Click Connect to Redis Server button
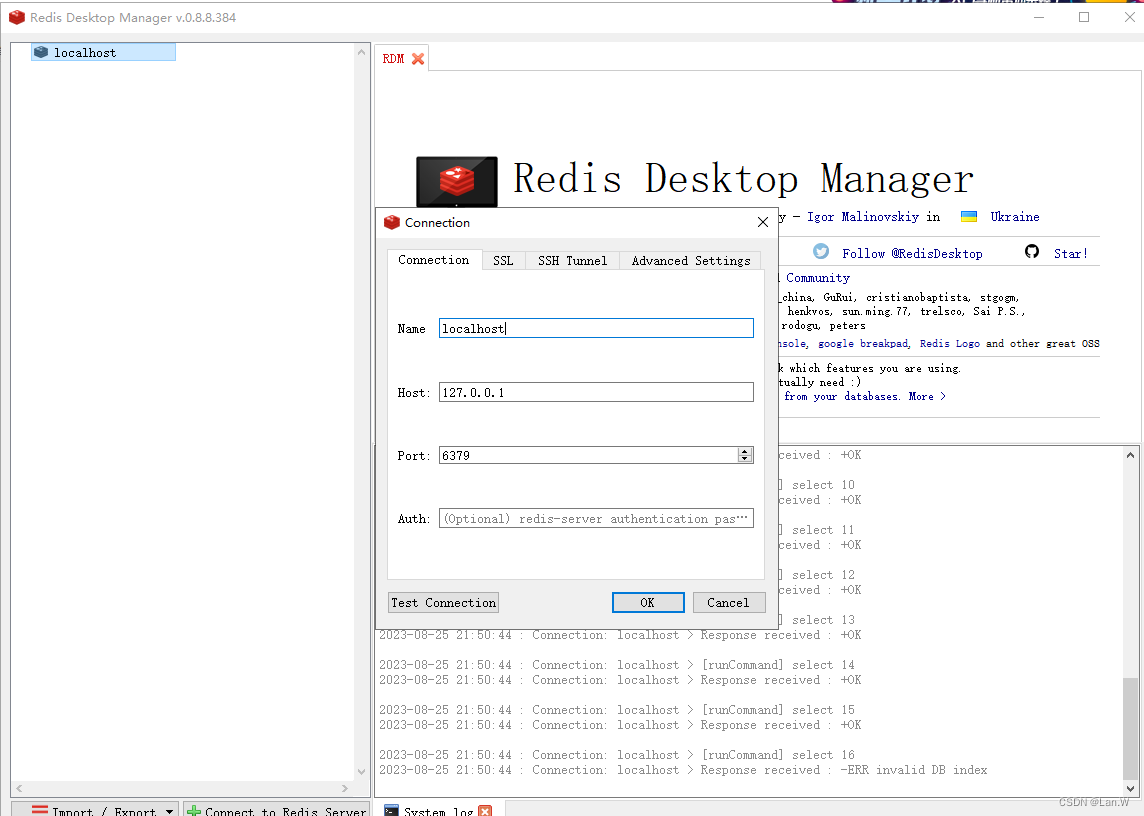The height and width of the screenshot is (816, 1144). (277, 810)
